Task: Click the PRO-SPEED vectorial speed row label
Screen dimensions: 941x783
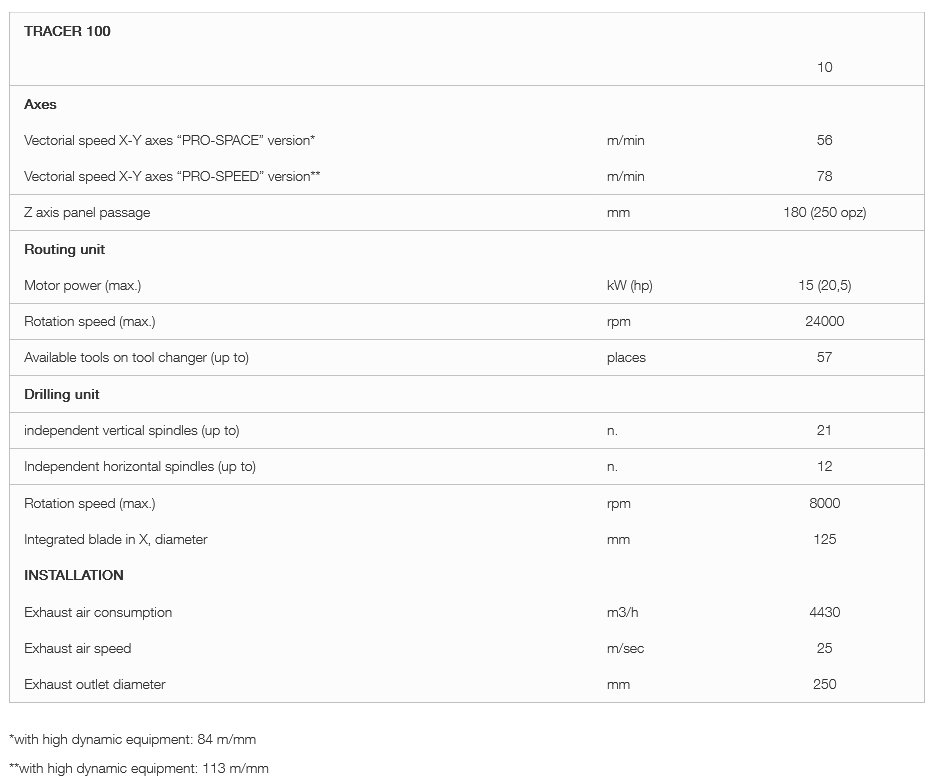Action: (x=172, y=176)
